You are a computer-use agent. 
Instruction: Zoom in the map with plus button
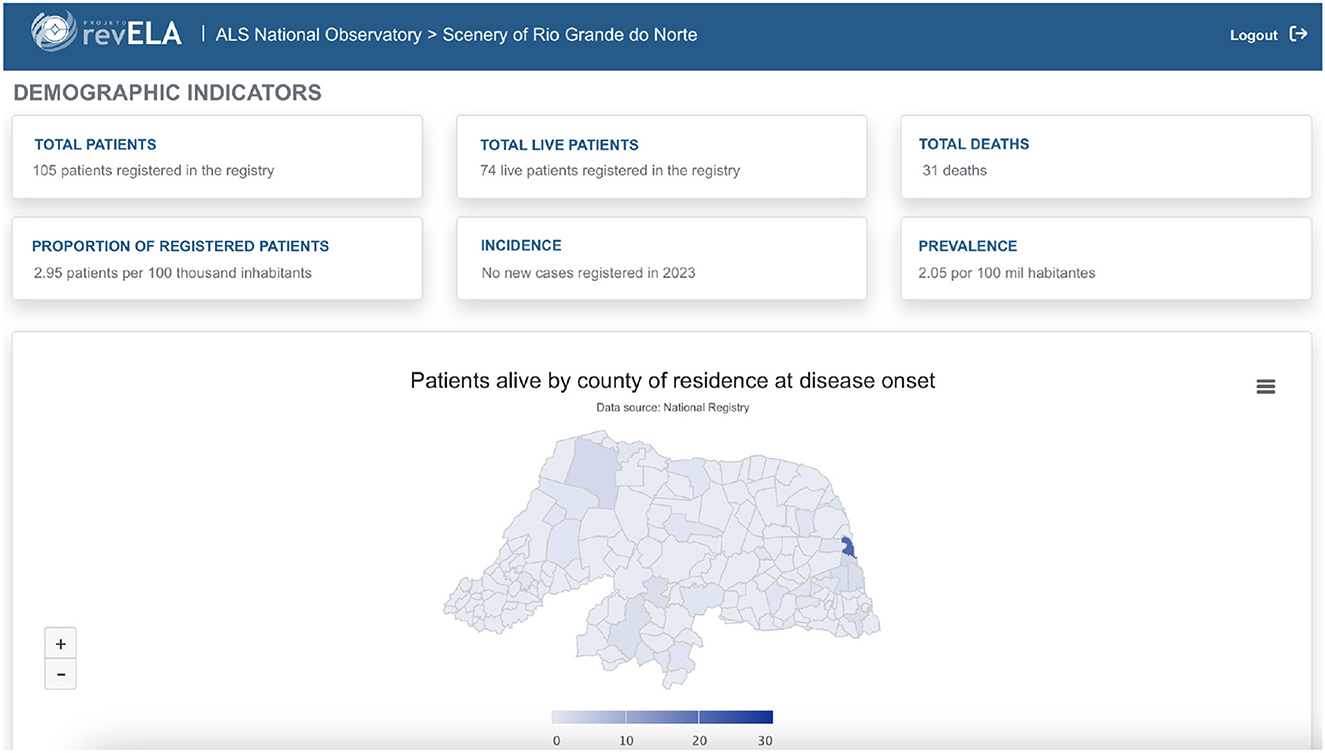tap(61, 644)
